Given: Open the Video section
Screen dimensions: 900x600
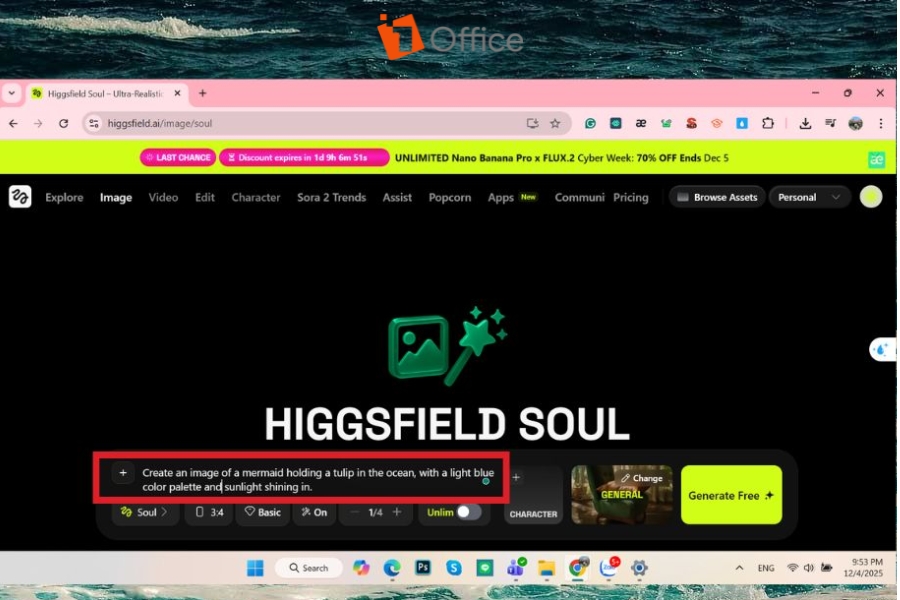Looking at the screenshot, I should tap(164, 198).
